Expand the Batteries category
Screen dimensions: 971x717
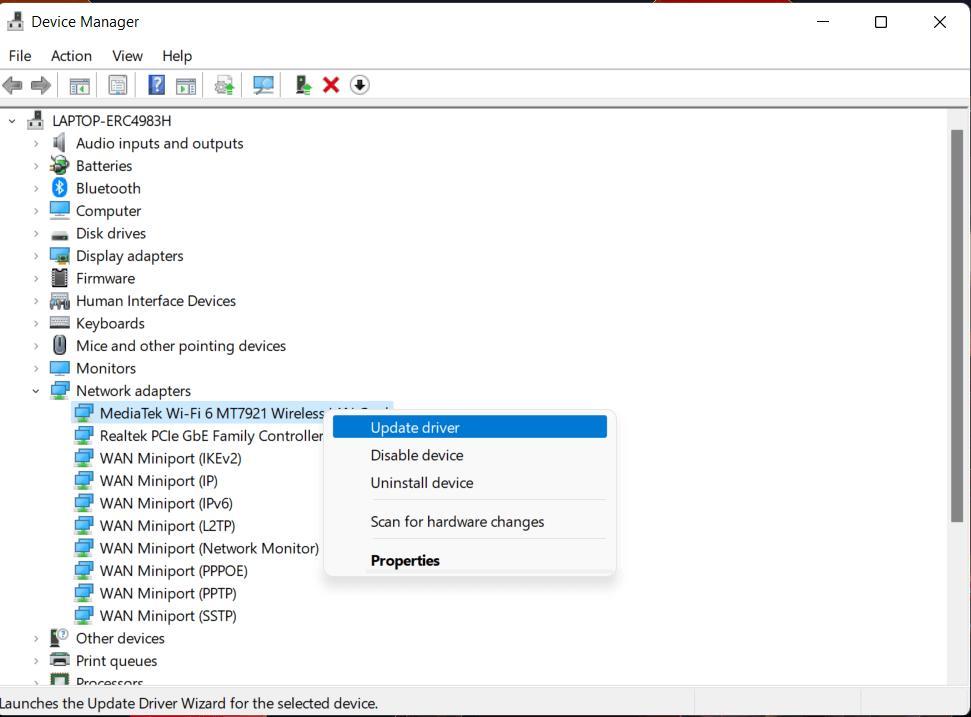tap(36, 166)
